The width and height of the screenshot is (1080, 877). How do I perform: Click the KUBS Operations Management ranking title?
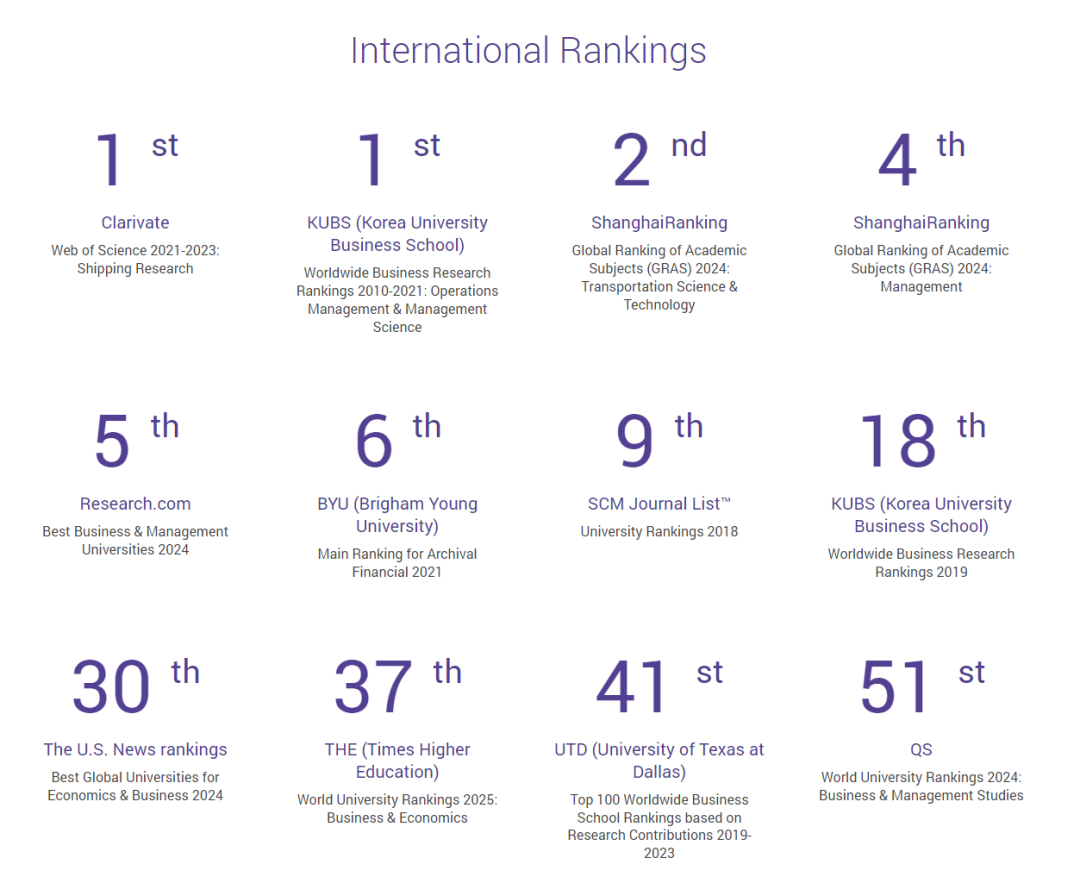[x=397, y=234]
